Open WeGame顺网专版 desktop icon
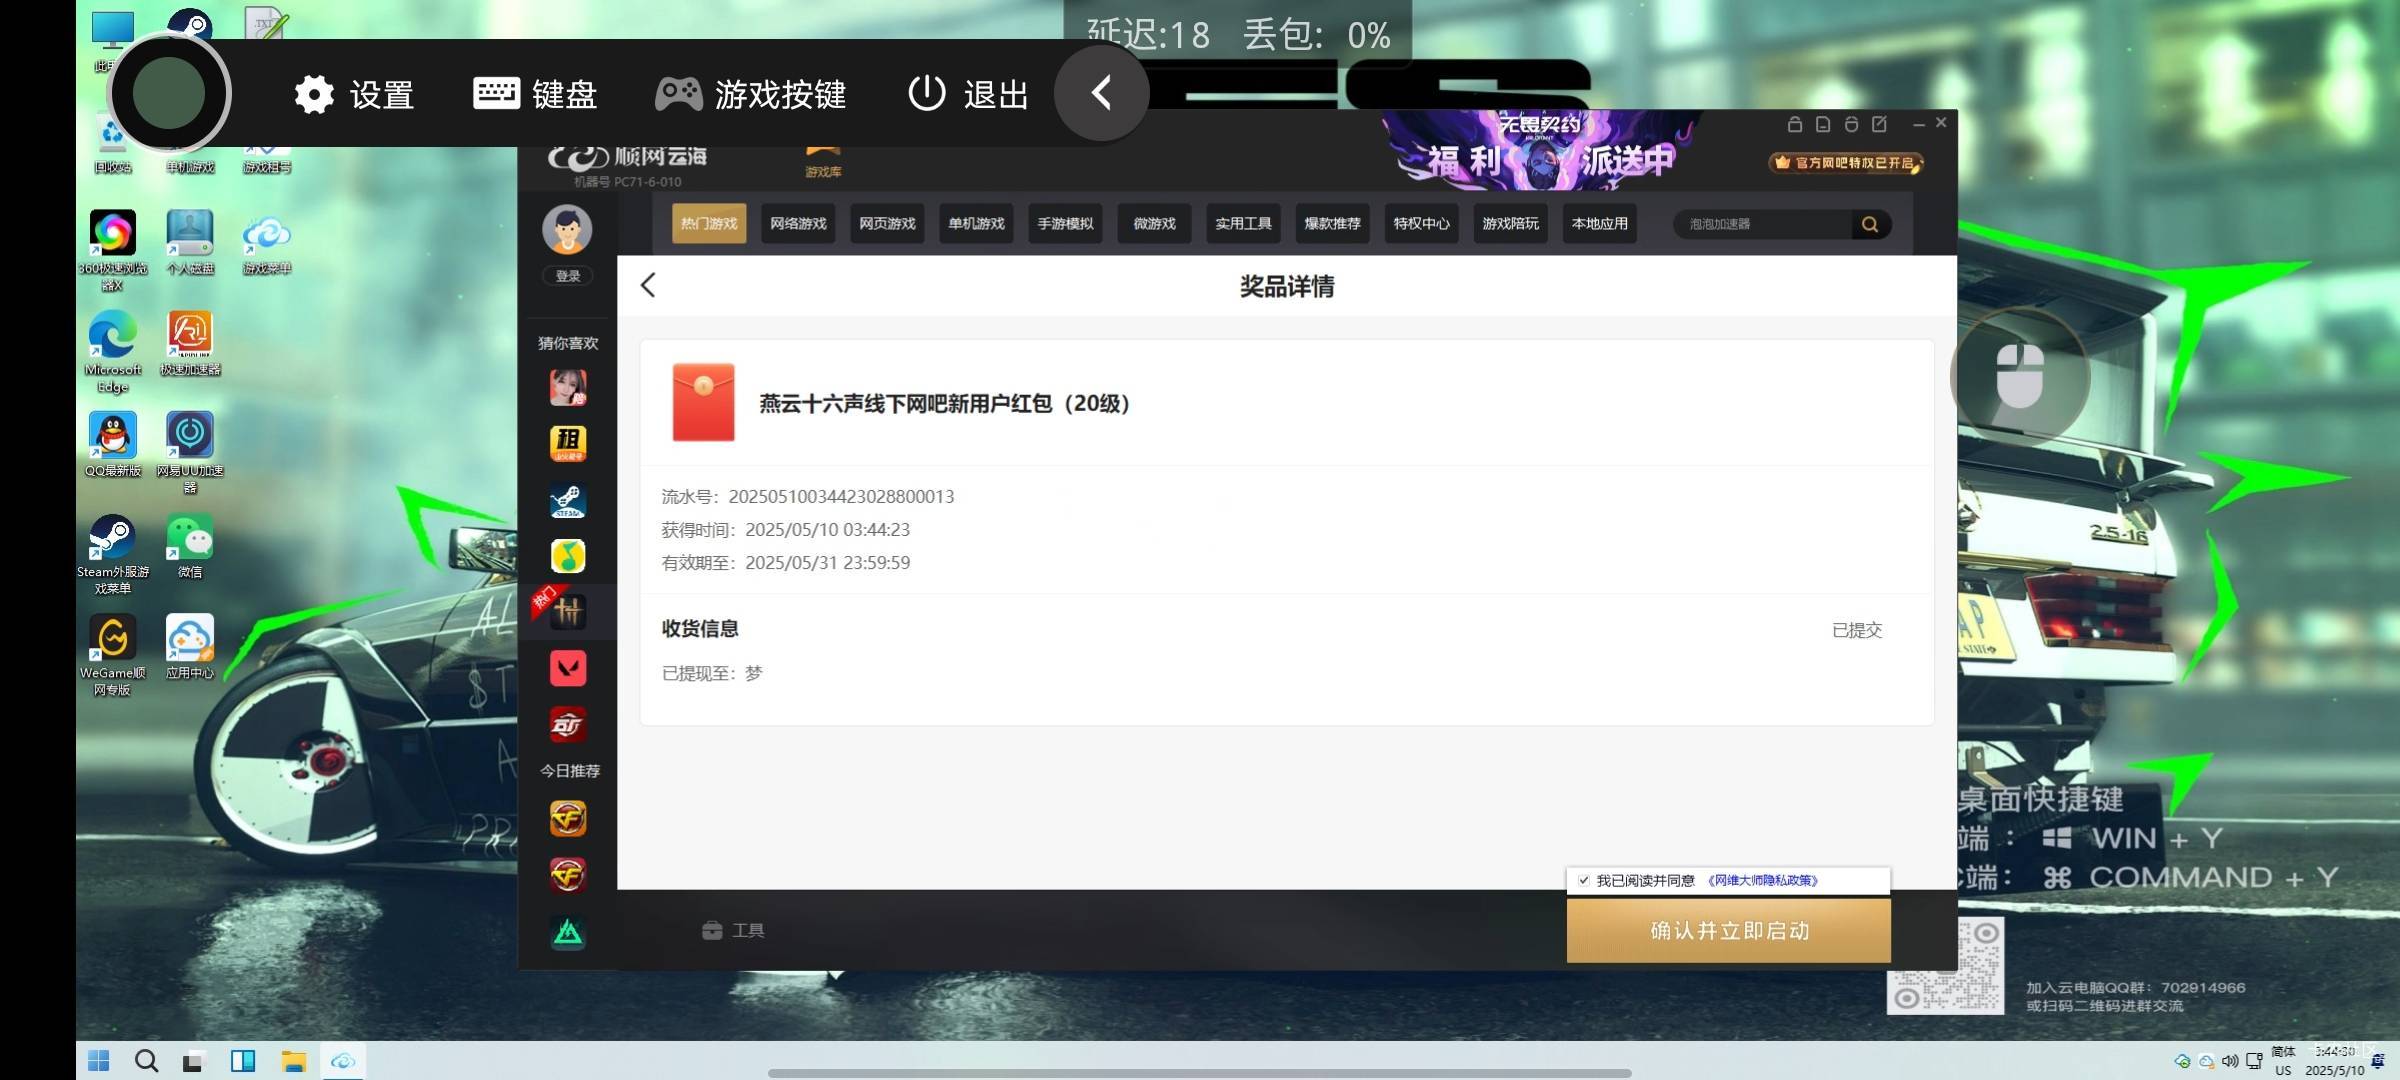 113,655
